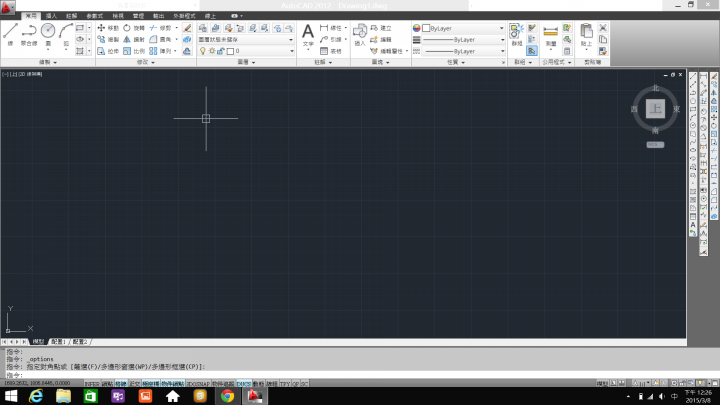The height and width of the screenshot is (405, 720).
Task: Click the Trim (修剪) tool
Action: [x=160, y=28]
